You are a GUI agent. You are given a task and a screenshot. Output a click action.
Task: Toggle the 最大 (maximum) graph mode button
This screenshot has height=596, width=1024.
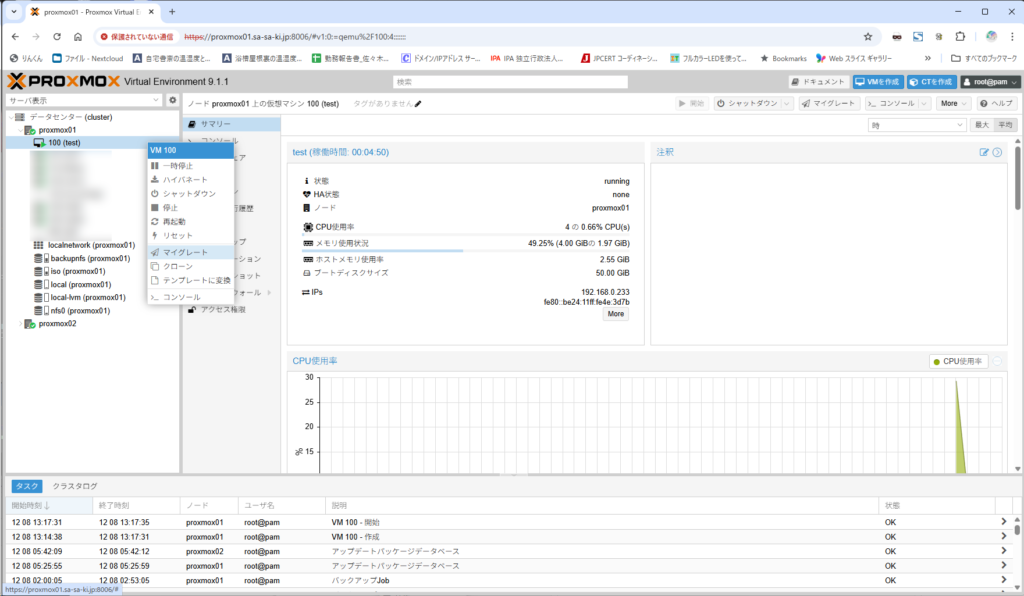pos(981,125)
